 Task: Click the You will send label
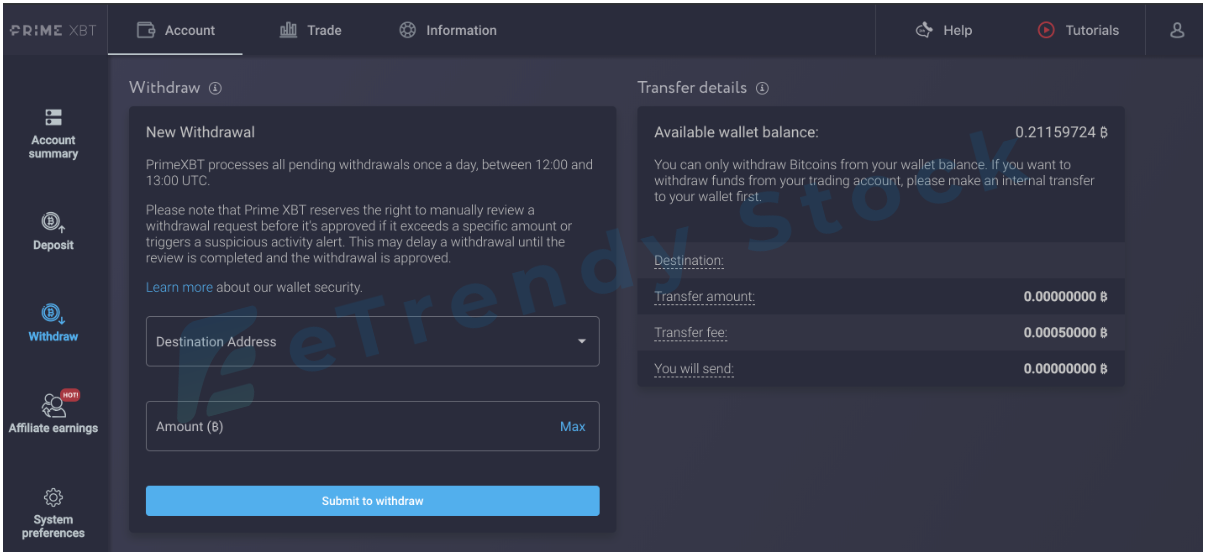pyautogui.click(x=694, y=369)
